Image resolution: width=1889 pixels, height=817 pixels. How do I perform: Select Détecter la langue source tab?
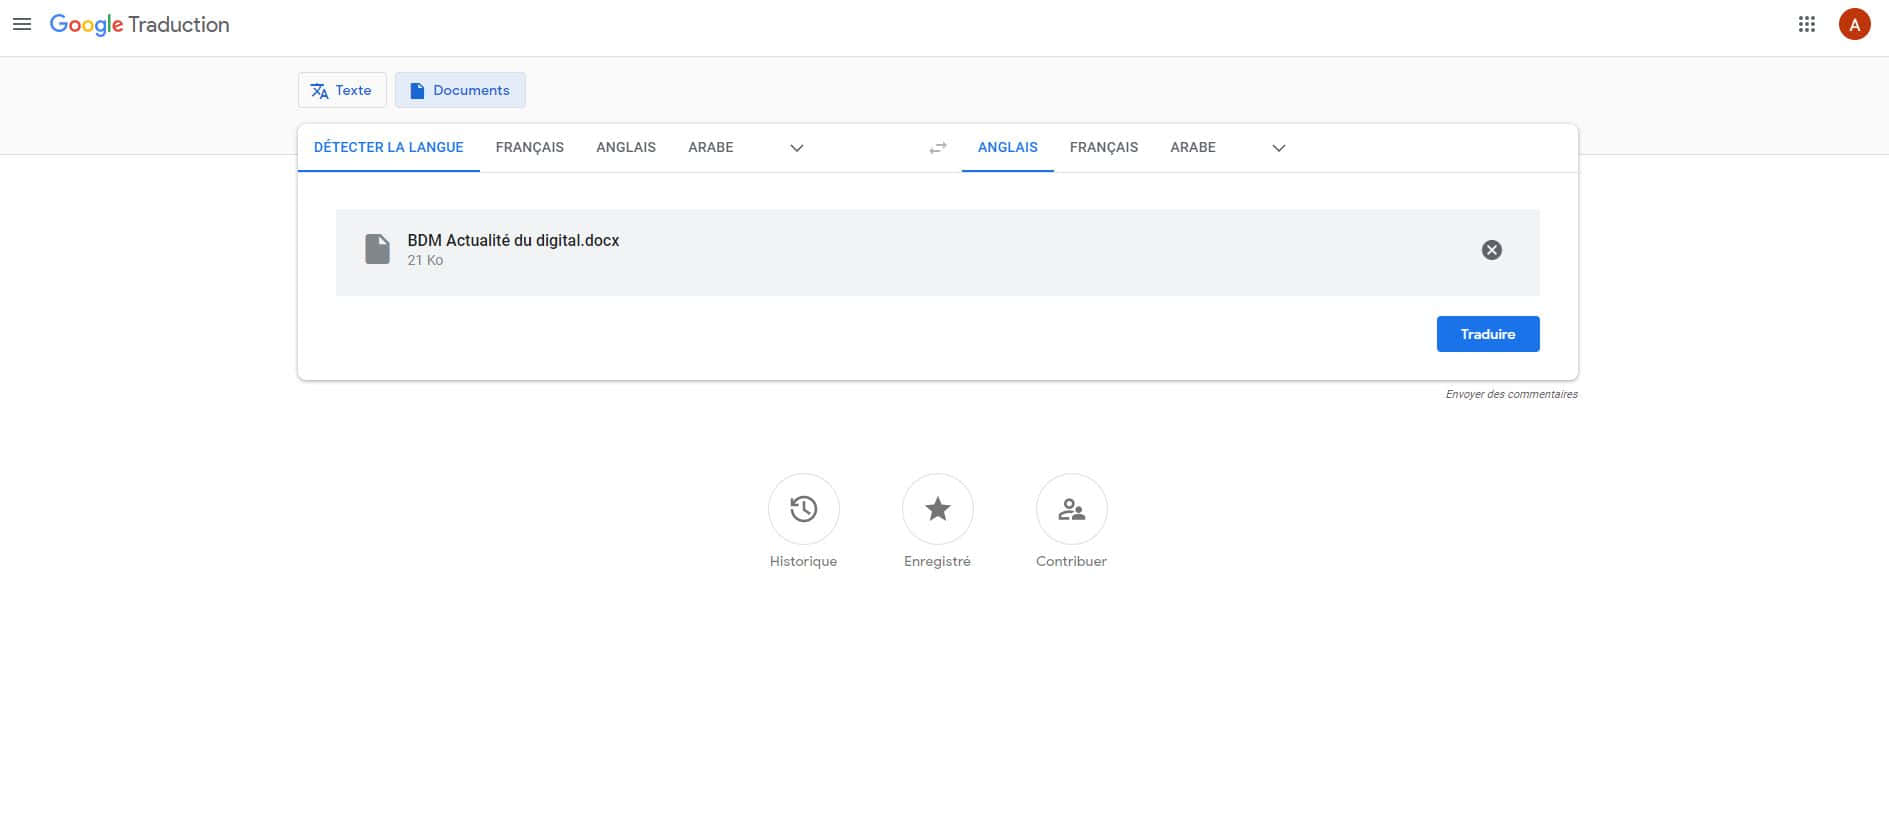[388, 147]
